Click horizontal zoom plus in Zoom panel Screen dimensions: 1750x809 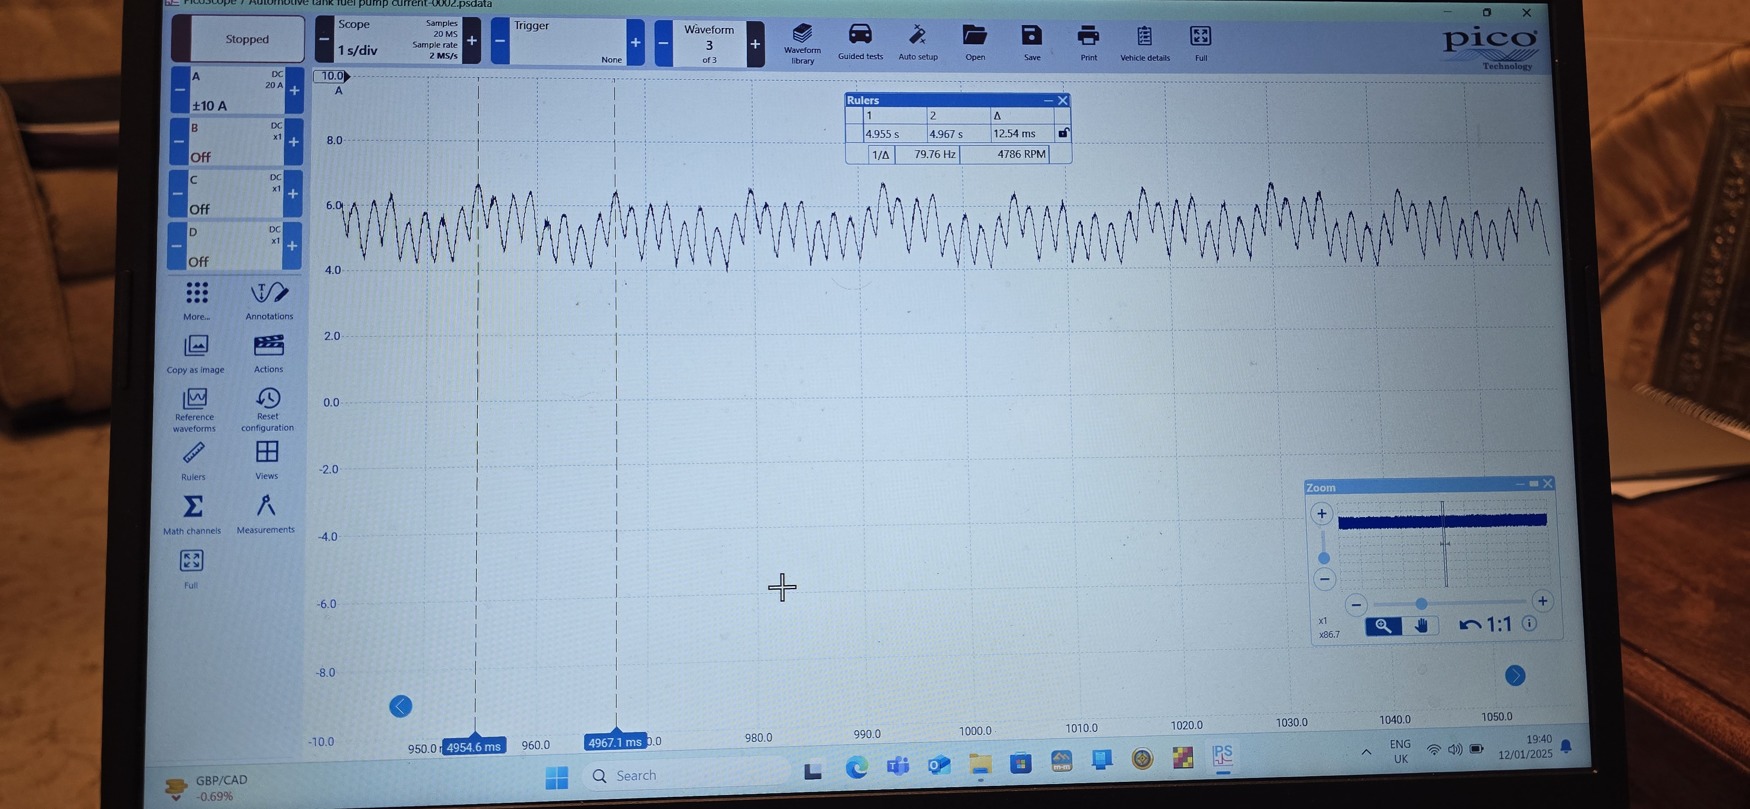(1542, 601)
